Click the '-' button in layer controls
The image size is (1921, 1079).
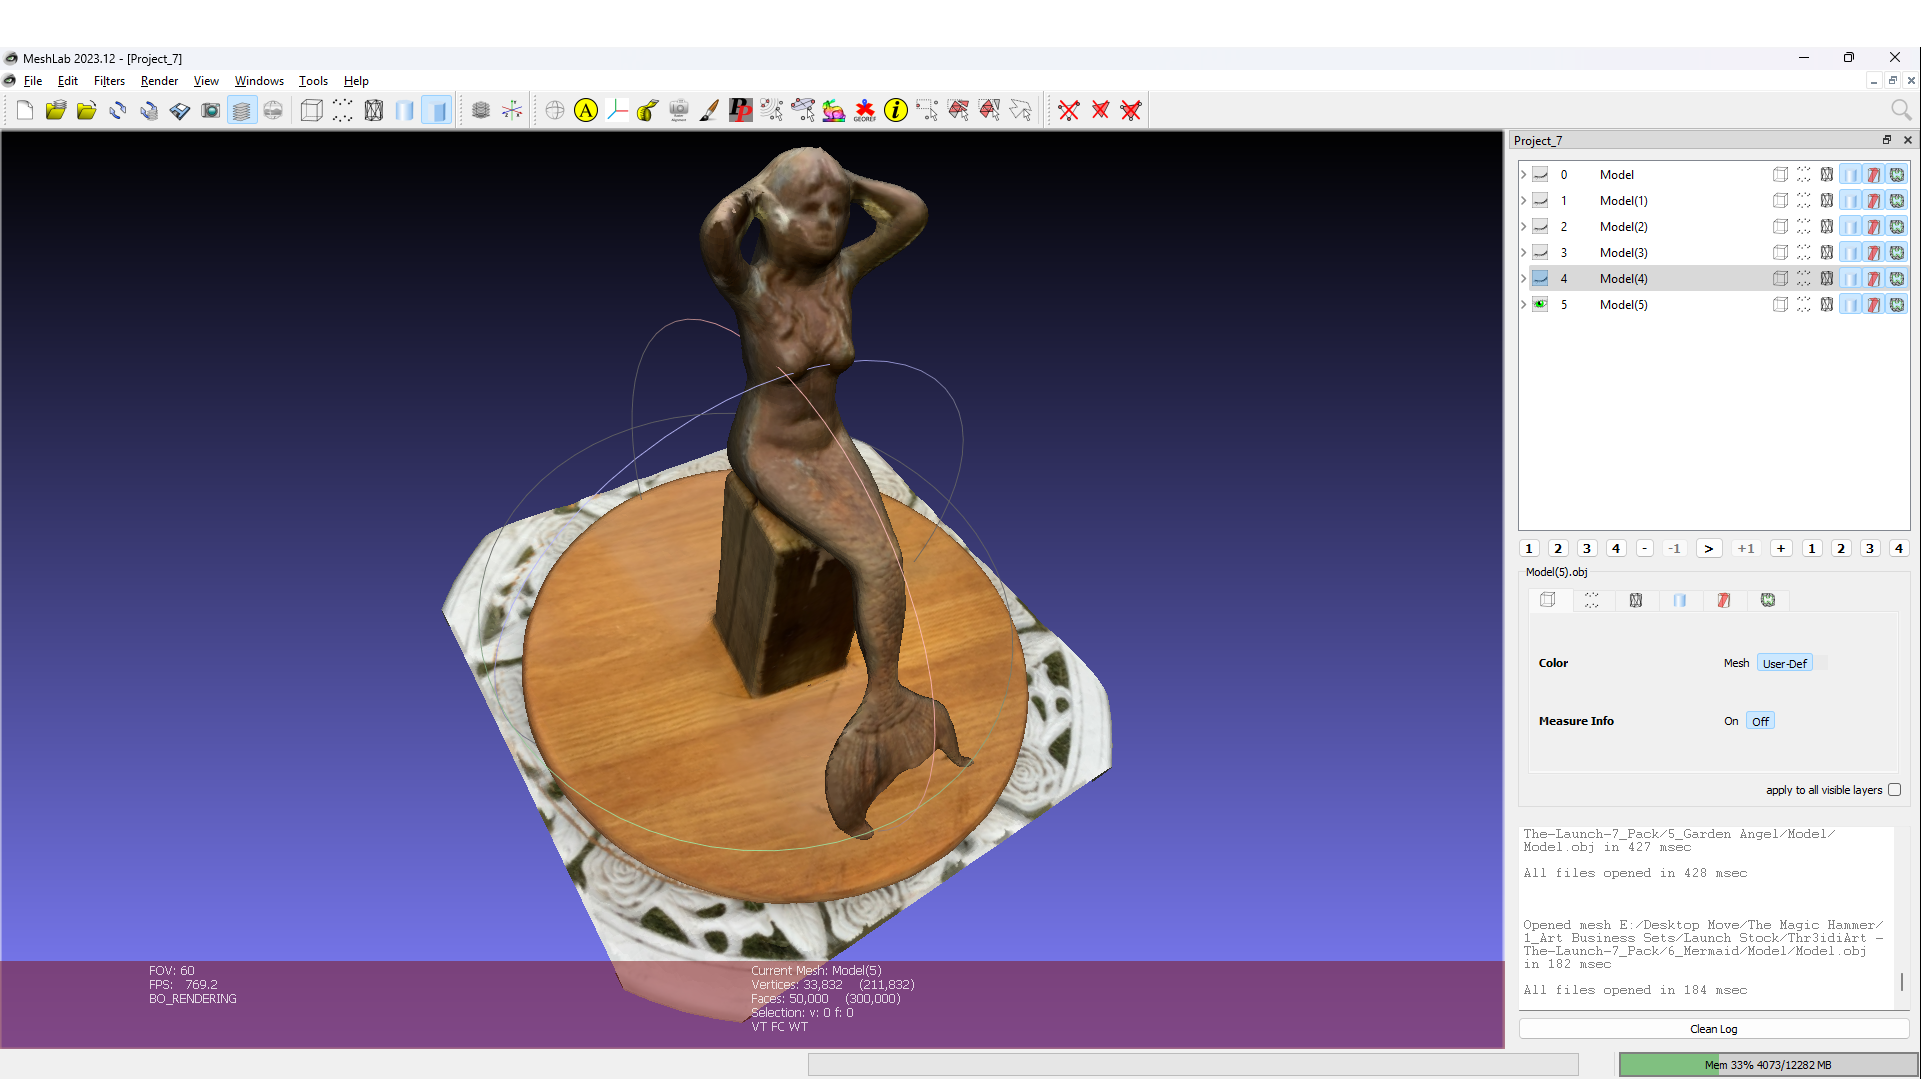[x=1645, y=548]
